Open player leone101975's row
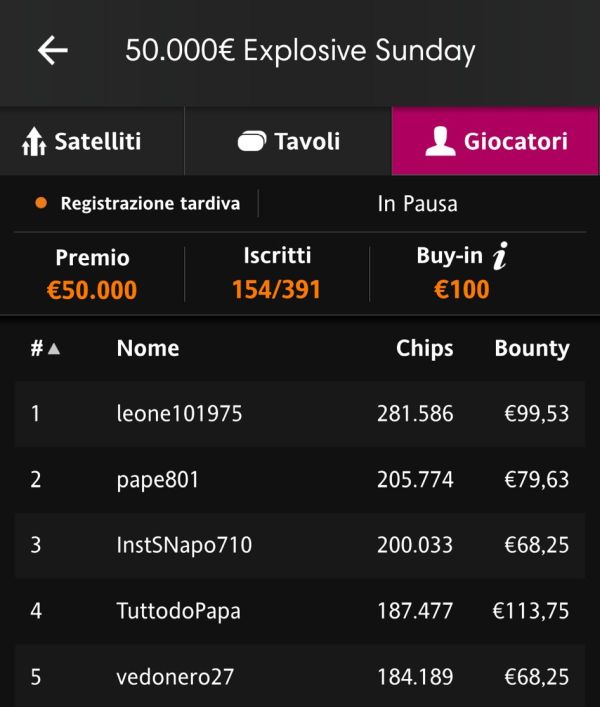600x707 pixels. pos(300,414)
